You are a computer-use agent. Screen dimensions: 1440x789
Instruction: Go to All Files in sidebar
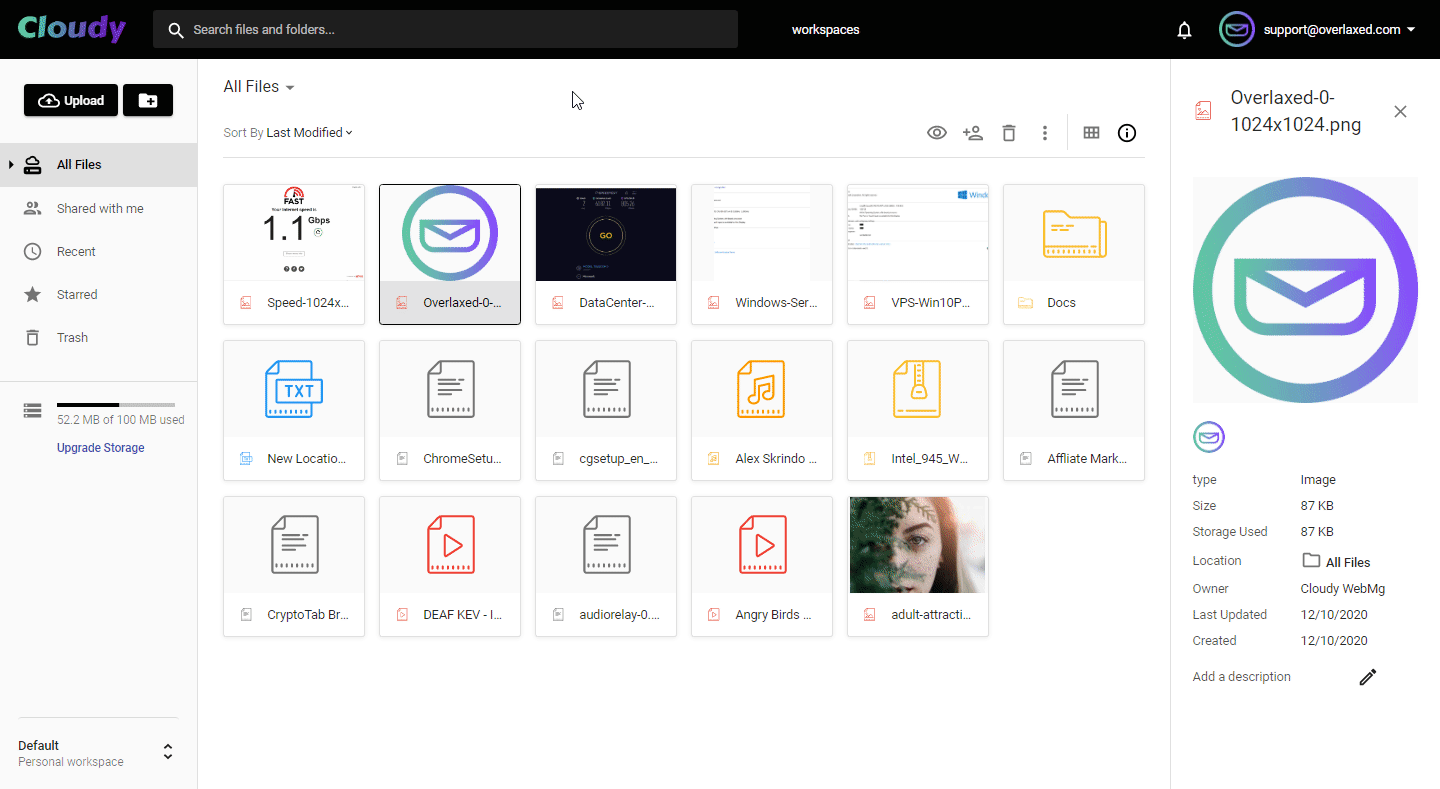[98, 164]
